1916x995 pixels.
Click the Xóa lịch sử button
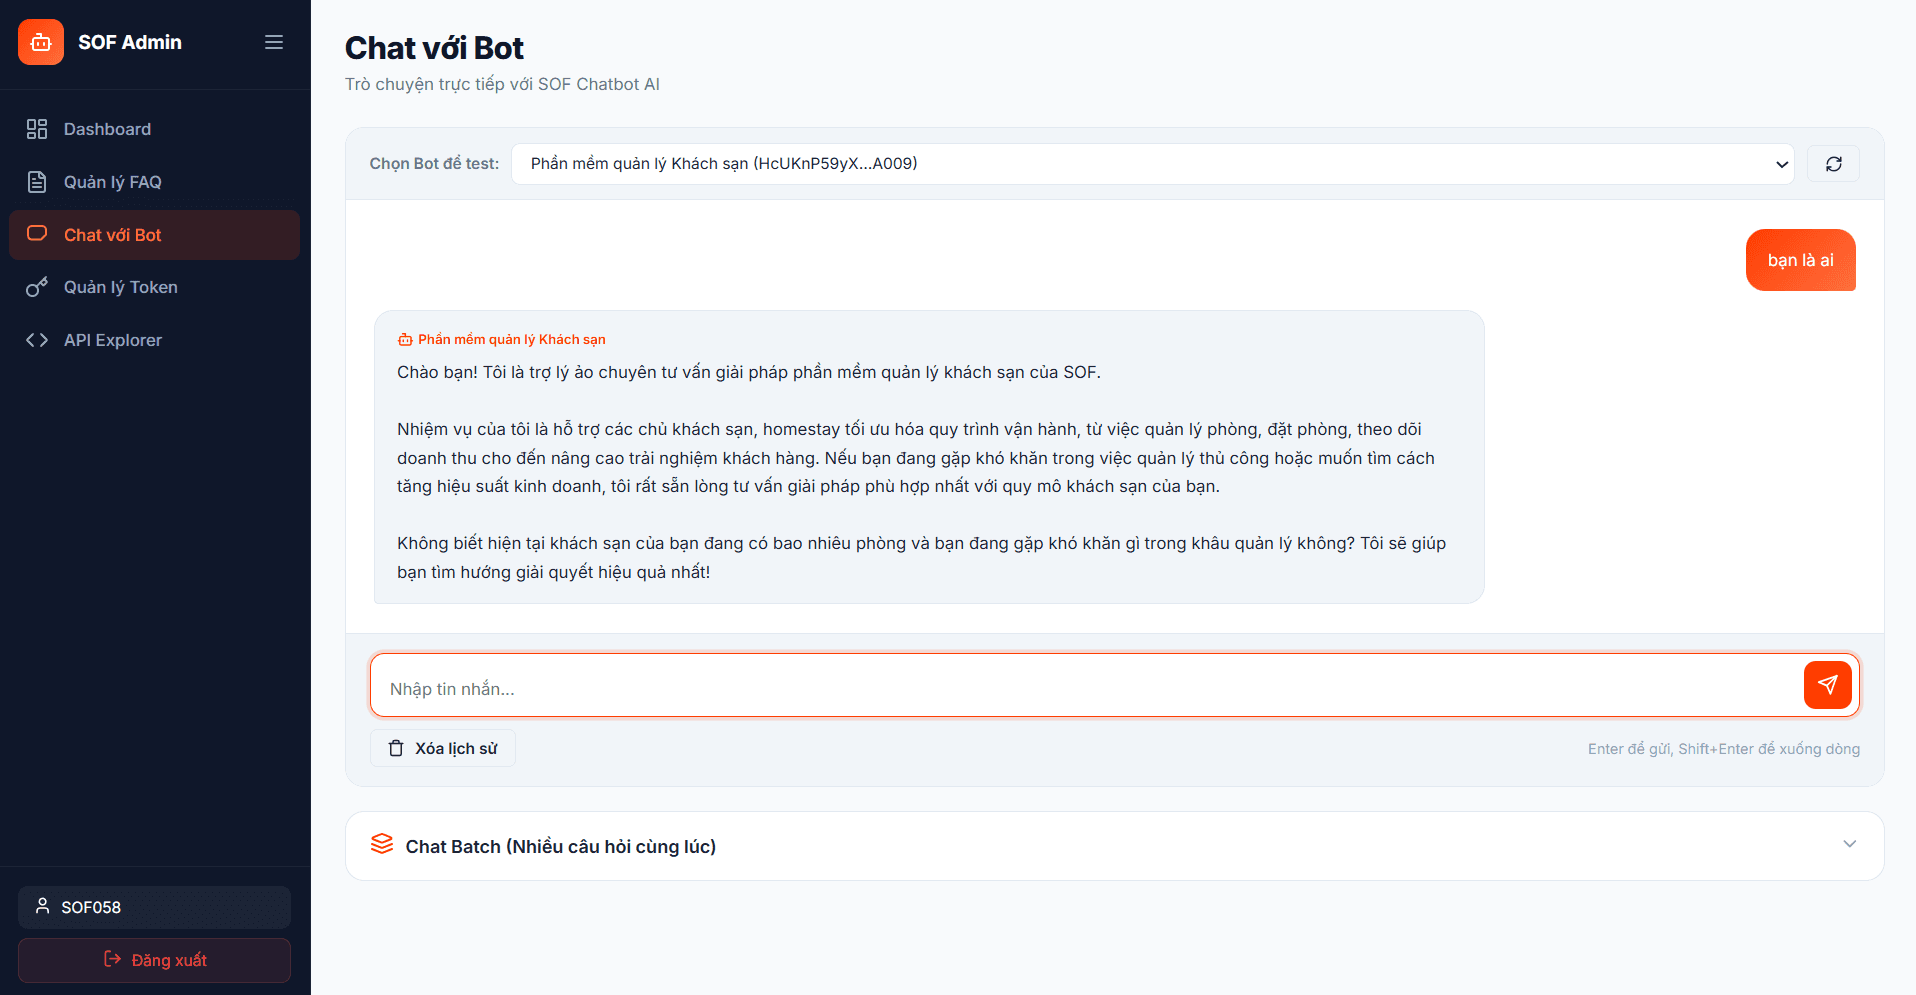pos(442,747)
